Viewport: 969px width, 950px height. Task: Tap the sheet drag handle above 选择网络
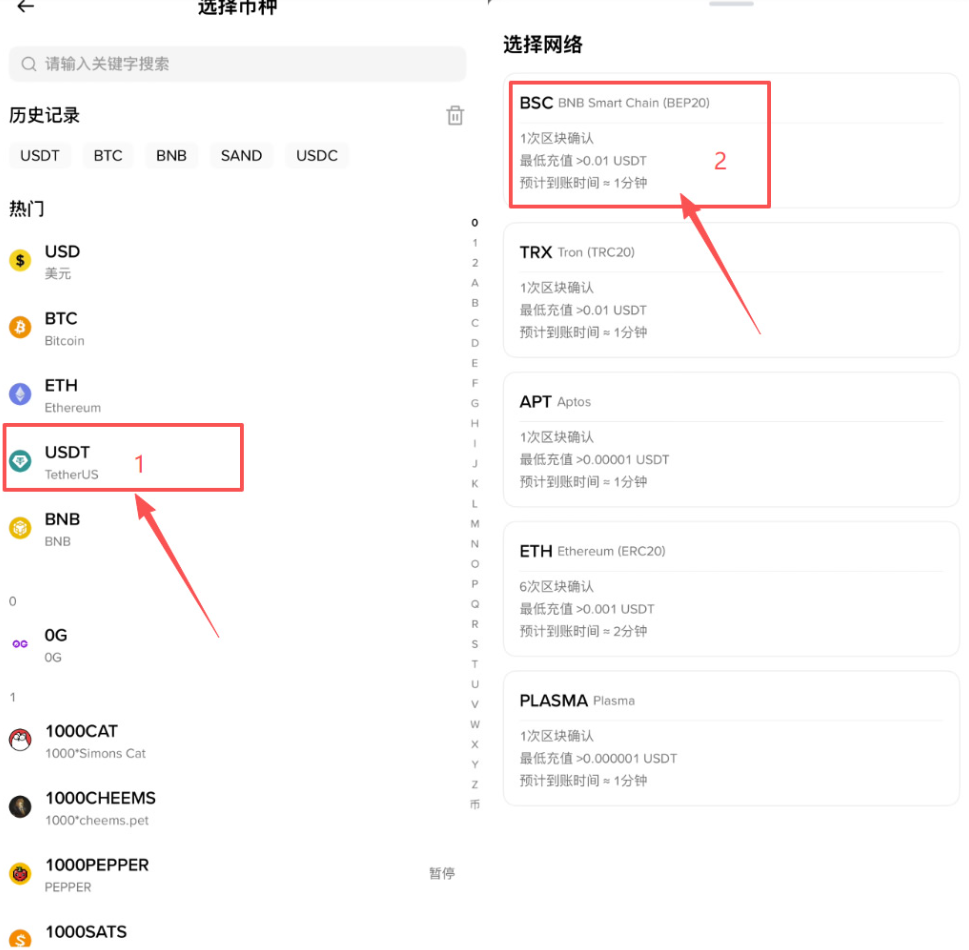731,4
